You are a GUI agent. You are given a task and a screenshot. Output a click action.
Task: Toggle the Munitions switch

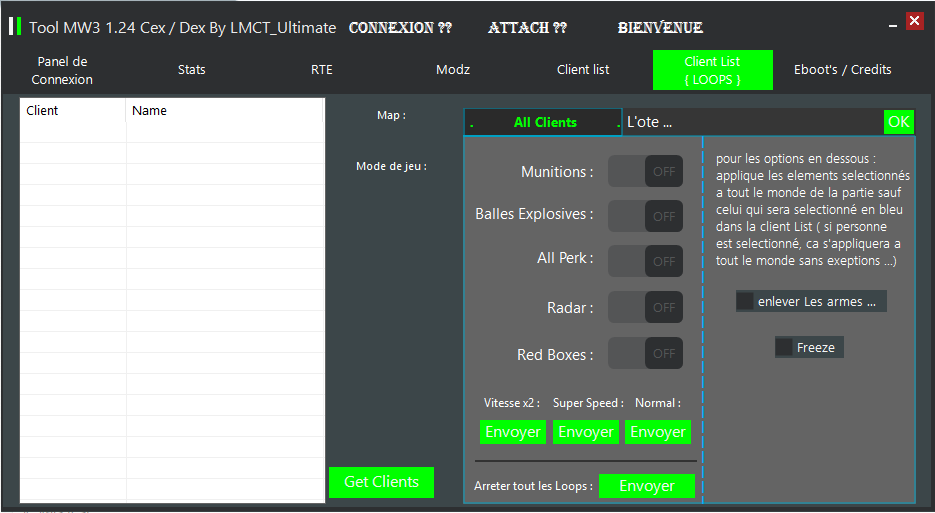click(645, 171)
